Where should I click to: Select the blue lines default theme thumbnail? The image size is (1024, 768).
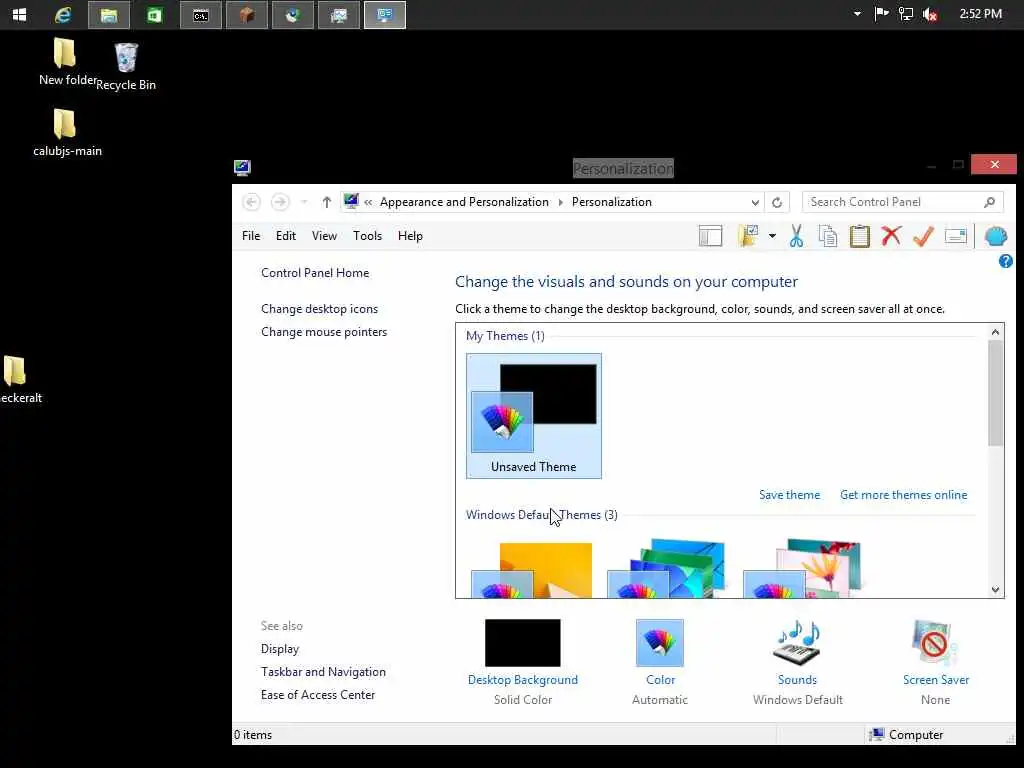(666, 569)
